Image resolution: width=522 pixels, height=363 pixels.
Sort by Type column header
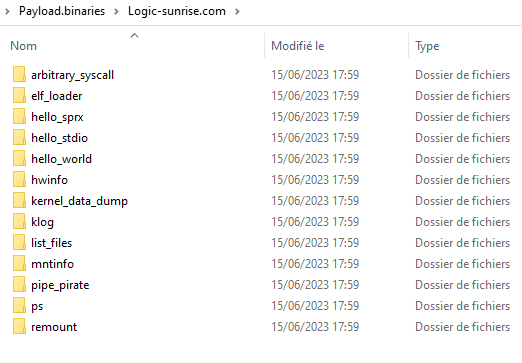click(427, 46)
